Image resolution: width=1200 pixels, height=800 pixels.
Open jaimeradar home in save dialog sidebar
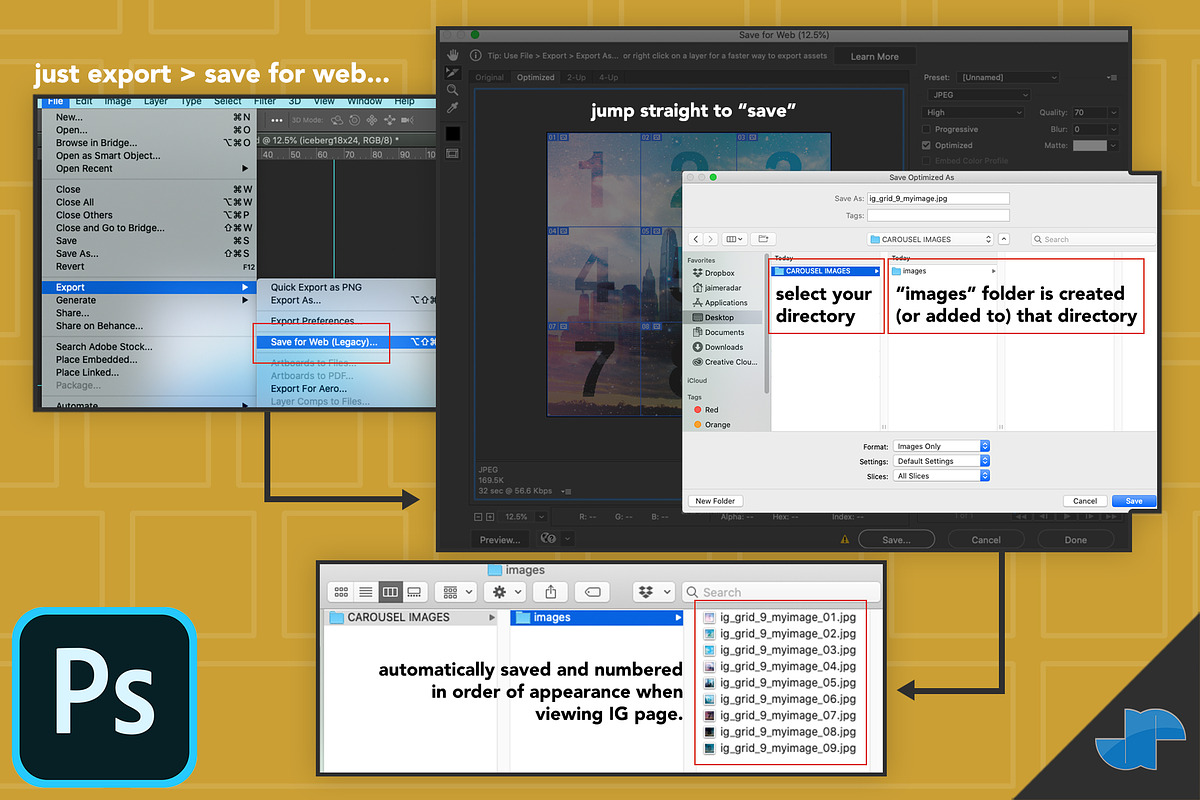click(719, 288)
